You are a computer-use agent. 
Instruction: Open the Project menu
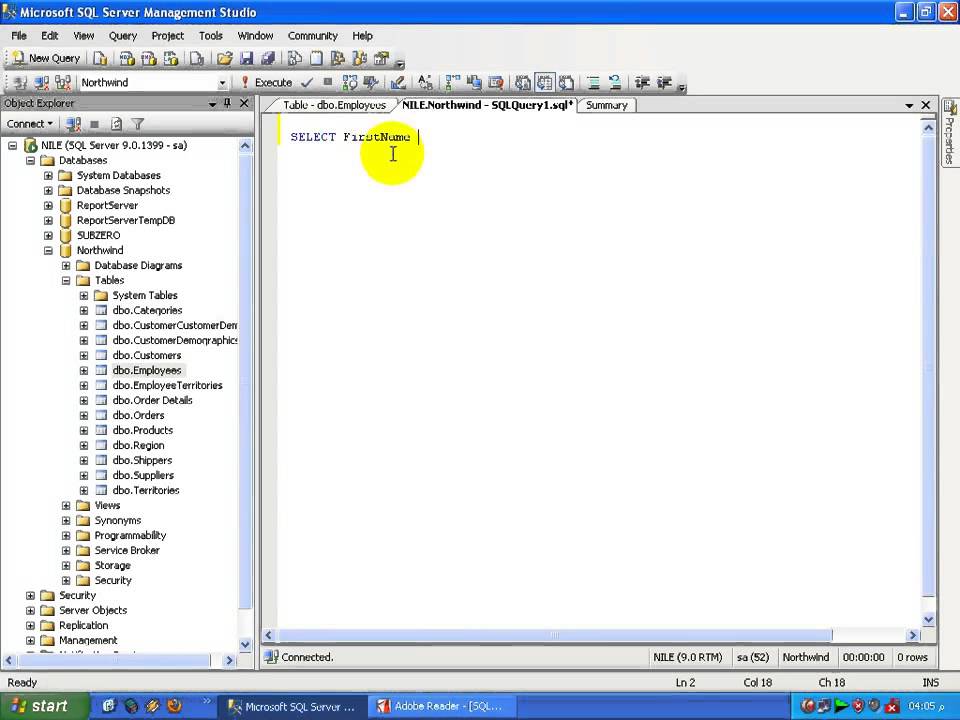[x=167, y=36]
